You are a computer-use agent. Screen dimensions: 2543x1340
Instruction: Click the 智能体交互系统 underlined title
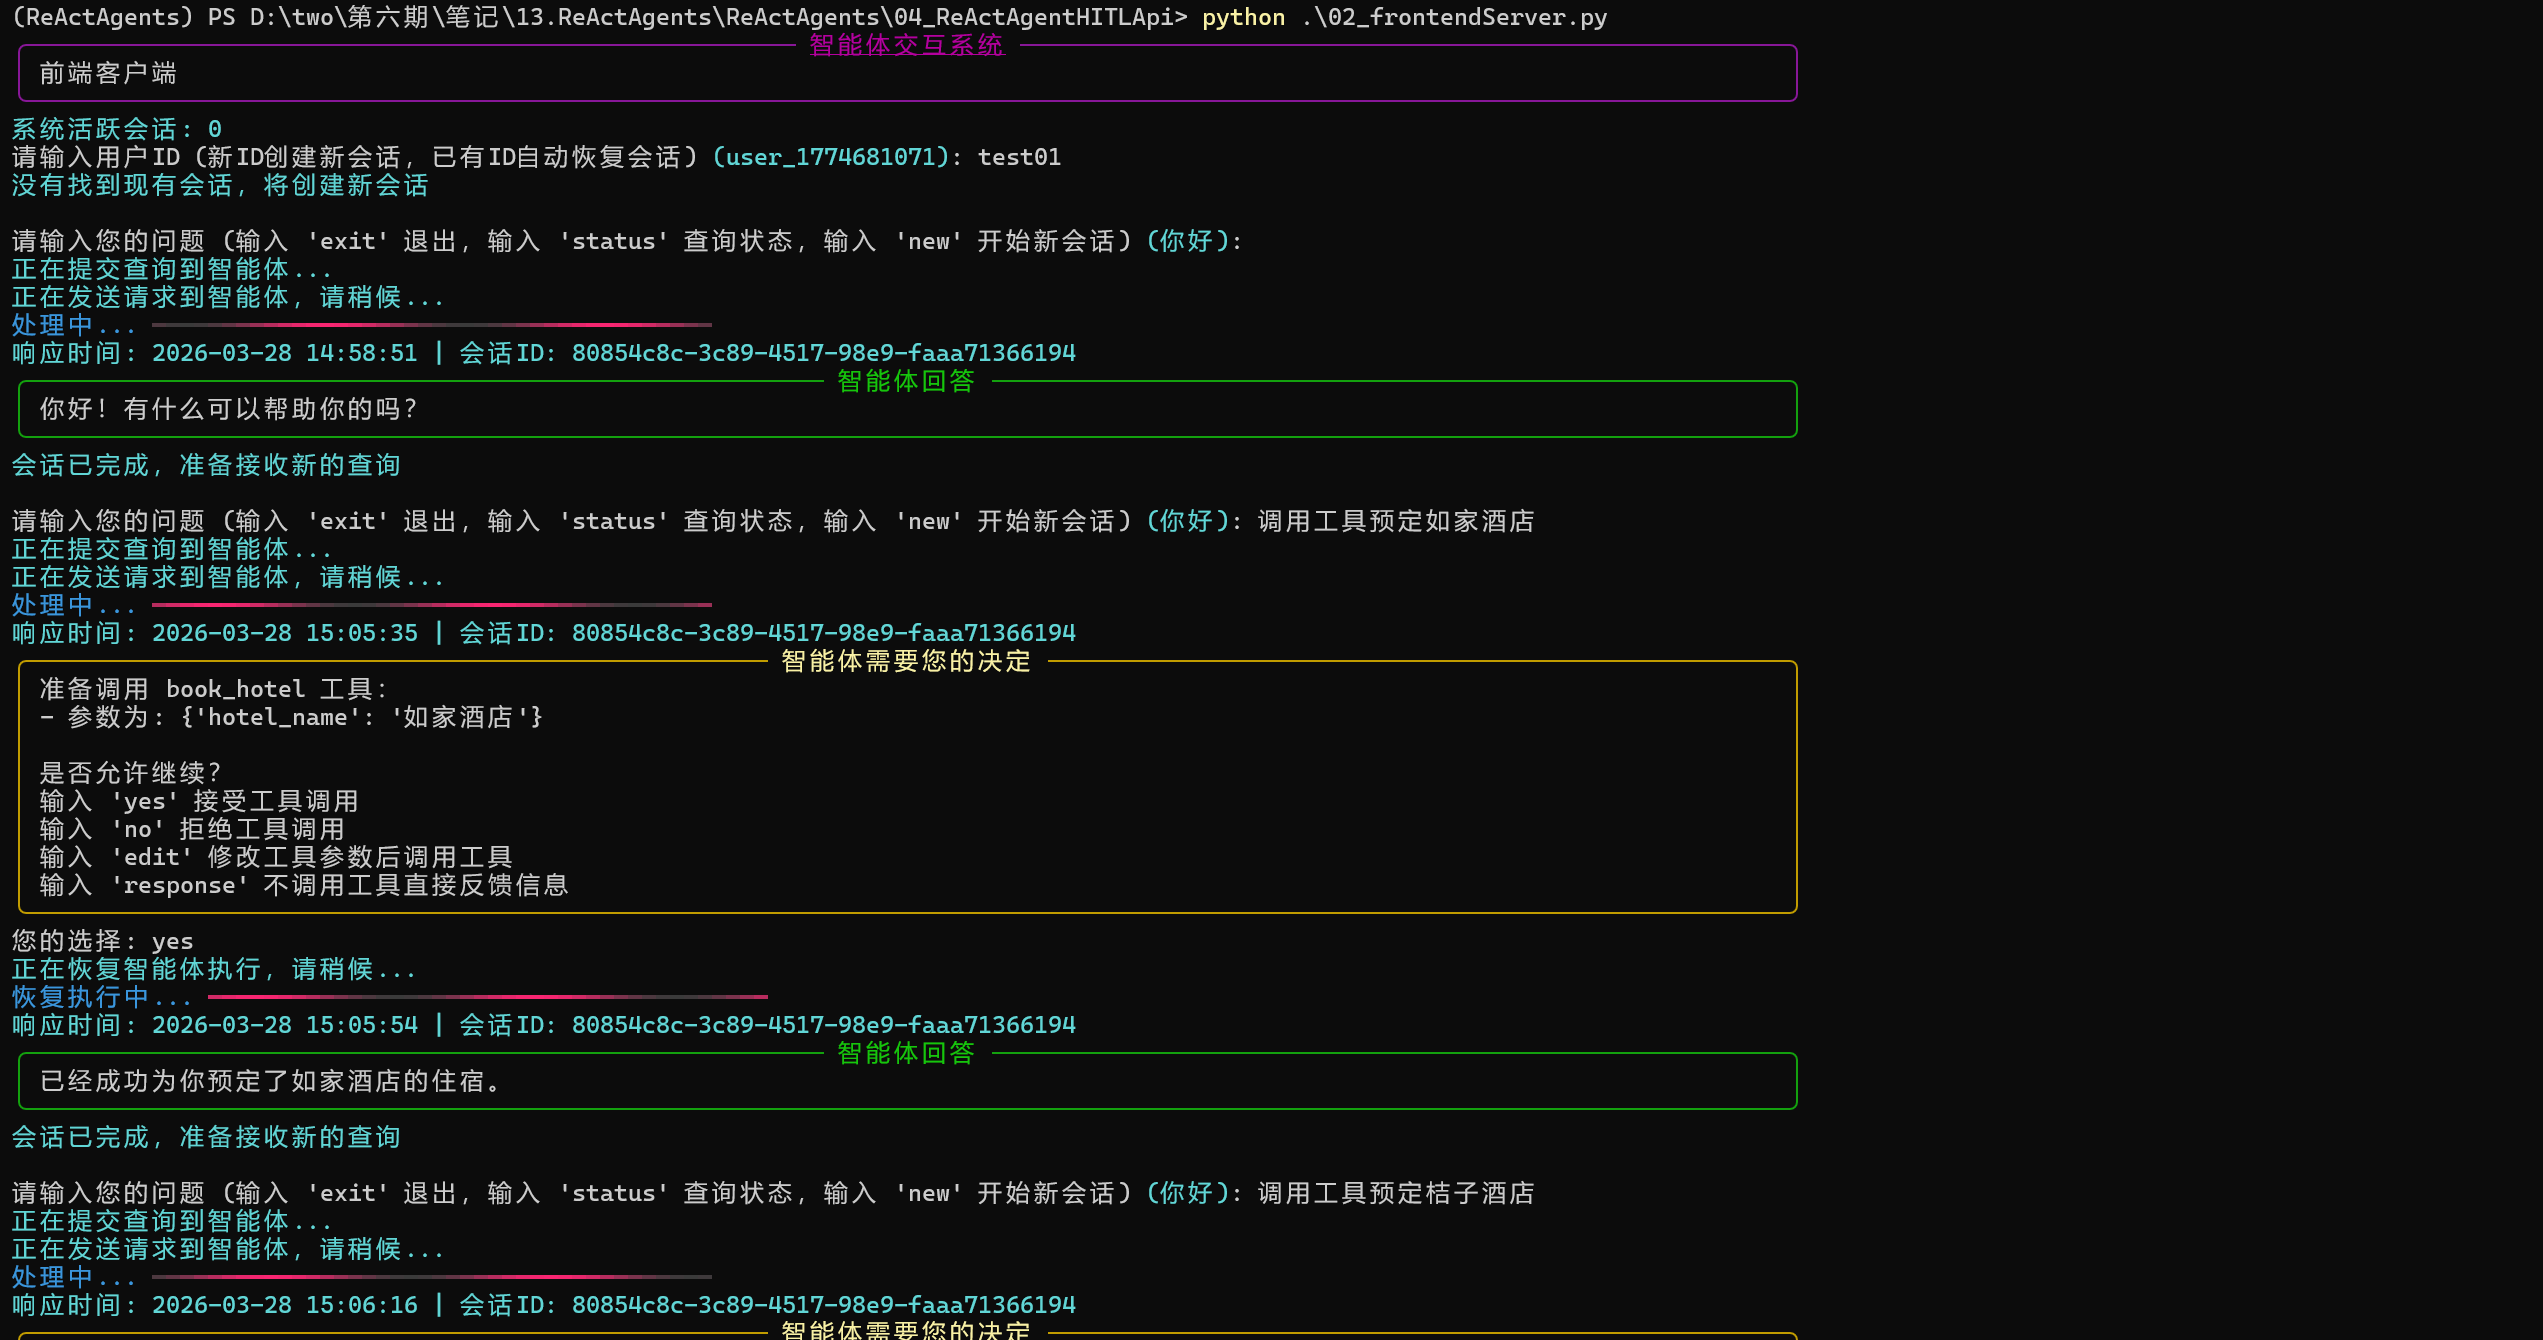pyautogui.click(x=906, y=45)
